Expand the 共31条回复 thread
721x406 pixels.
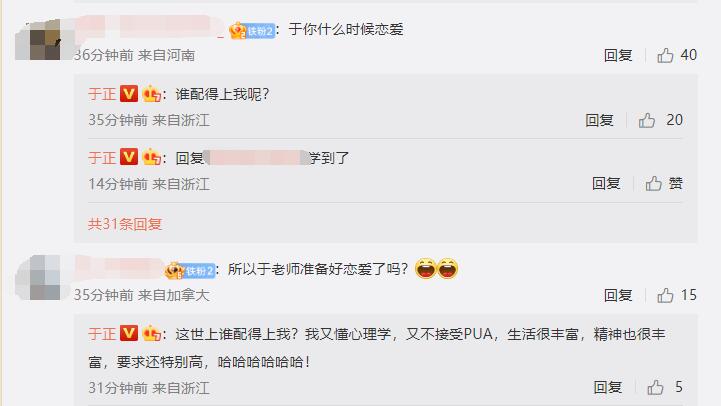pos(125,224)
